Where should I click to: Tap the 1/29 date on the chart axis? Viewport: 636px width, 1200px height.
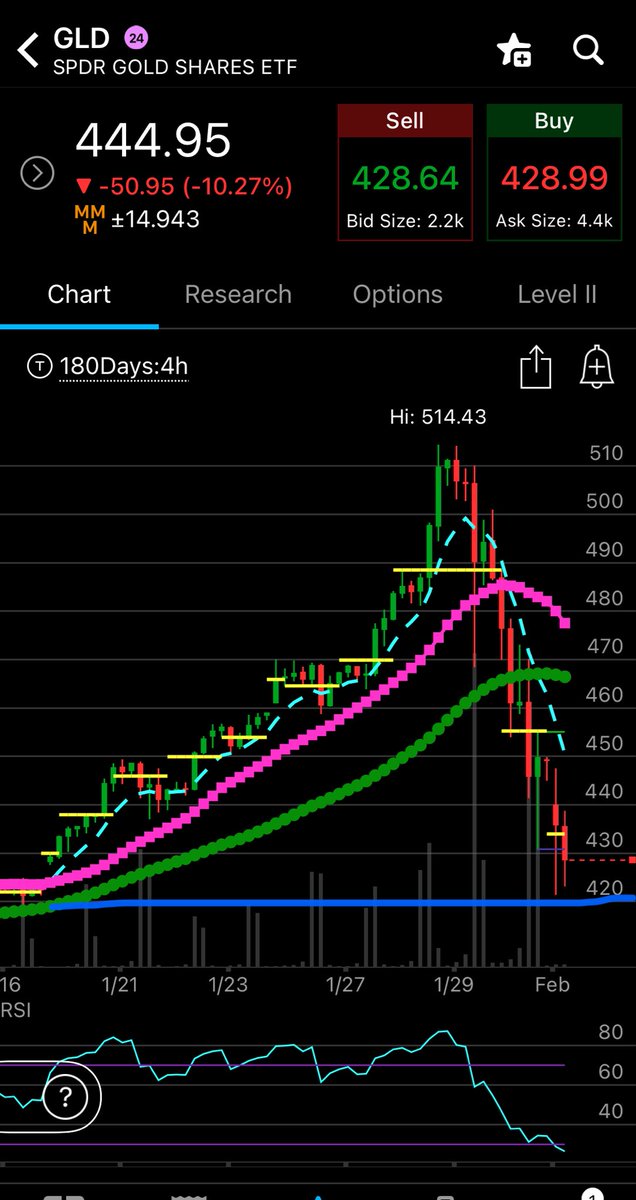point(455,985)
